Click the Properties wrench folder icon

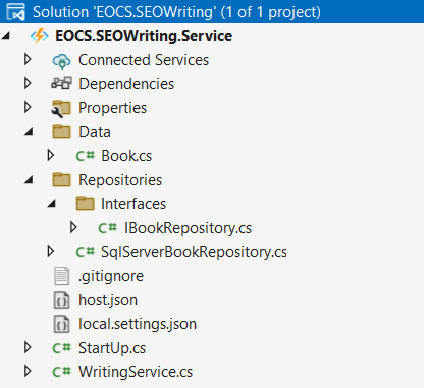click(x=61, y=108)
